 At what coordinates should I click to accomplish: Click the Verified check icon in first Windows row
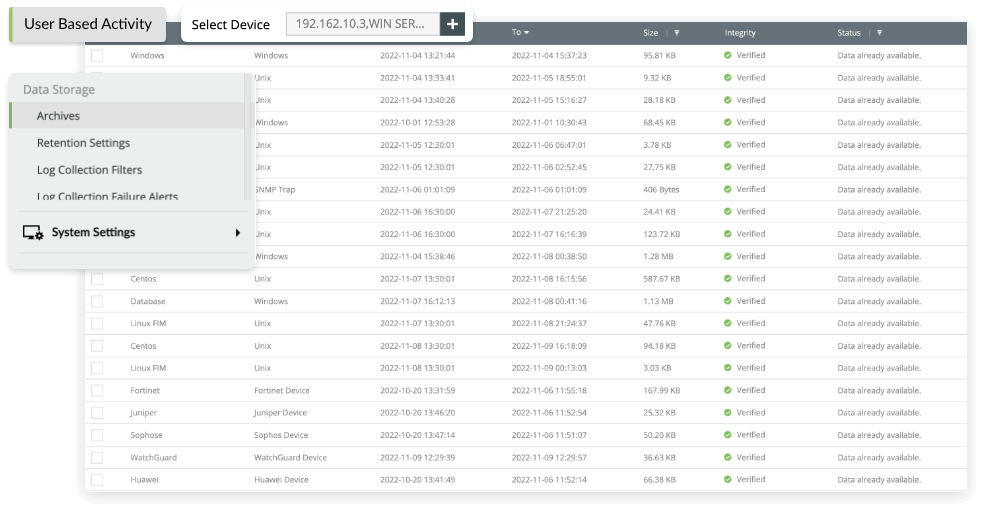(728, 55)
